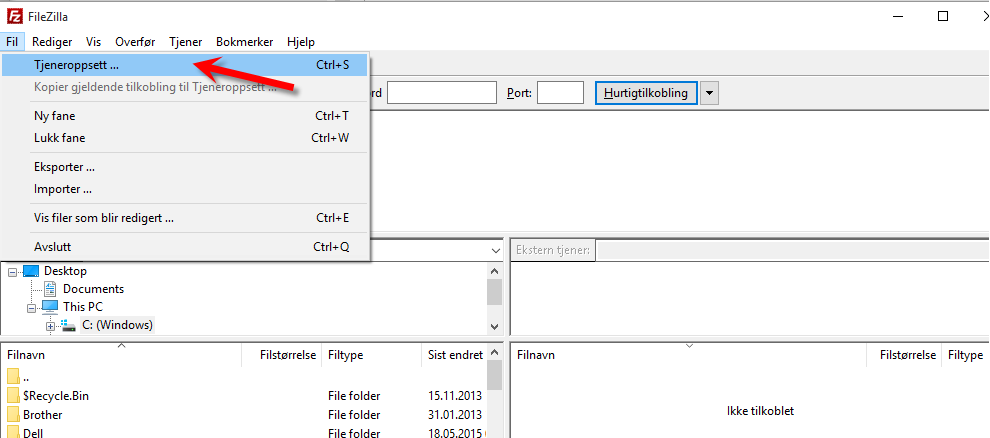Click the 'Ikke tilkoblet' status text
The width and height of the screenshot is (990, 438).
coord(760,411)
